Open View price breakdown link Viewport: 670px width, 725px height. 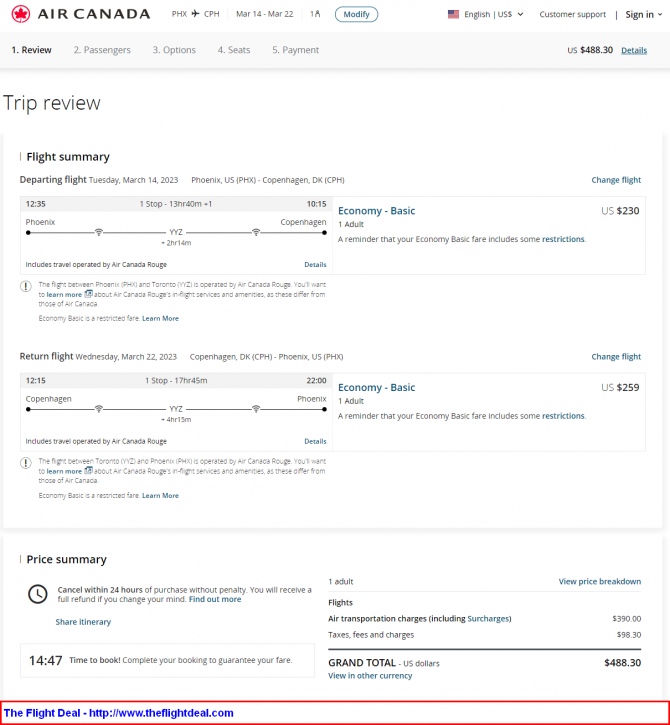coord(600,581)
